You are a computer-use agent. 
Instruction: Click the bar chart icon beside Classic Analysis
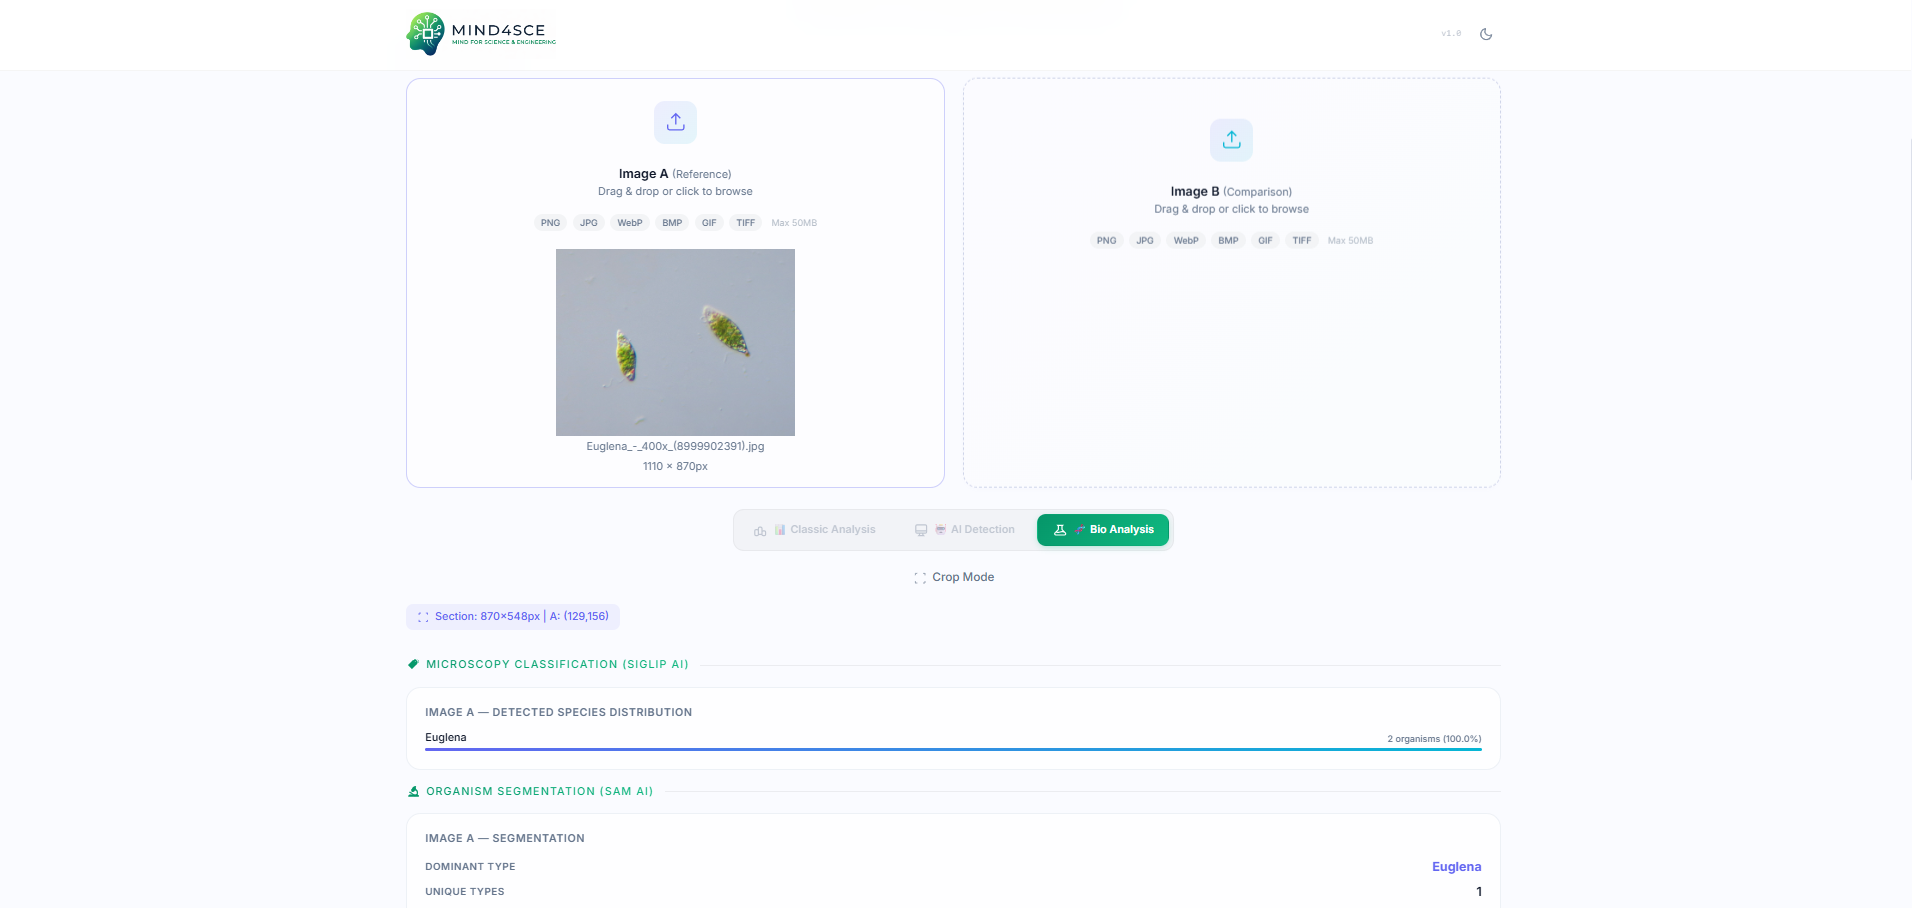click(x=779, y=529)
